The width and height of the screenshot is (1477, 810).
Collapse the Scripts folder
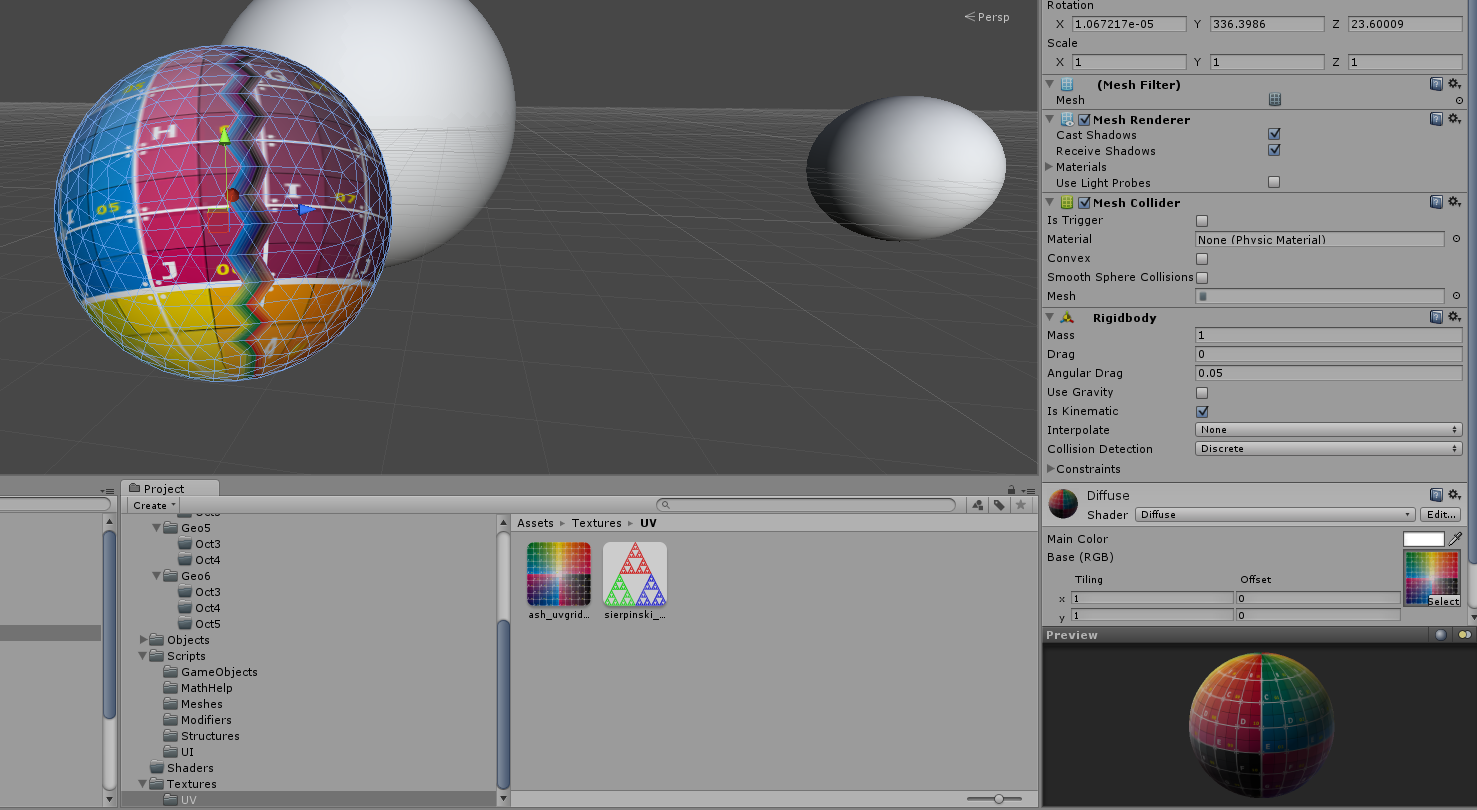[x=143, y=656]
